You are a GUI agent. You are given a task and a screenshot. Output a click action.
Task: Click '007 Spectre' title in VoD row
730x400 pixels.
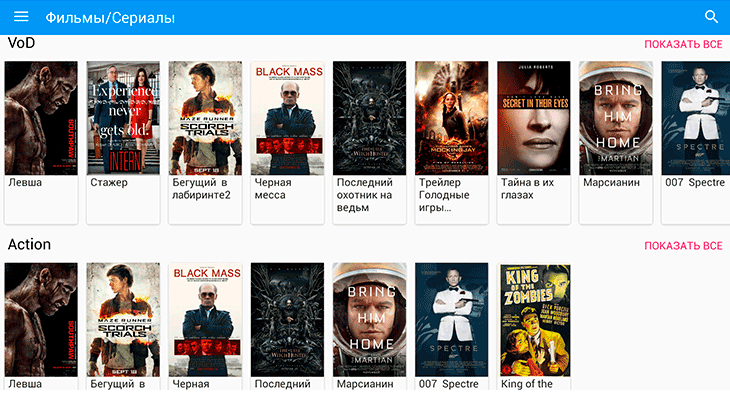(x=695, y=183)
